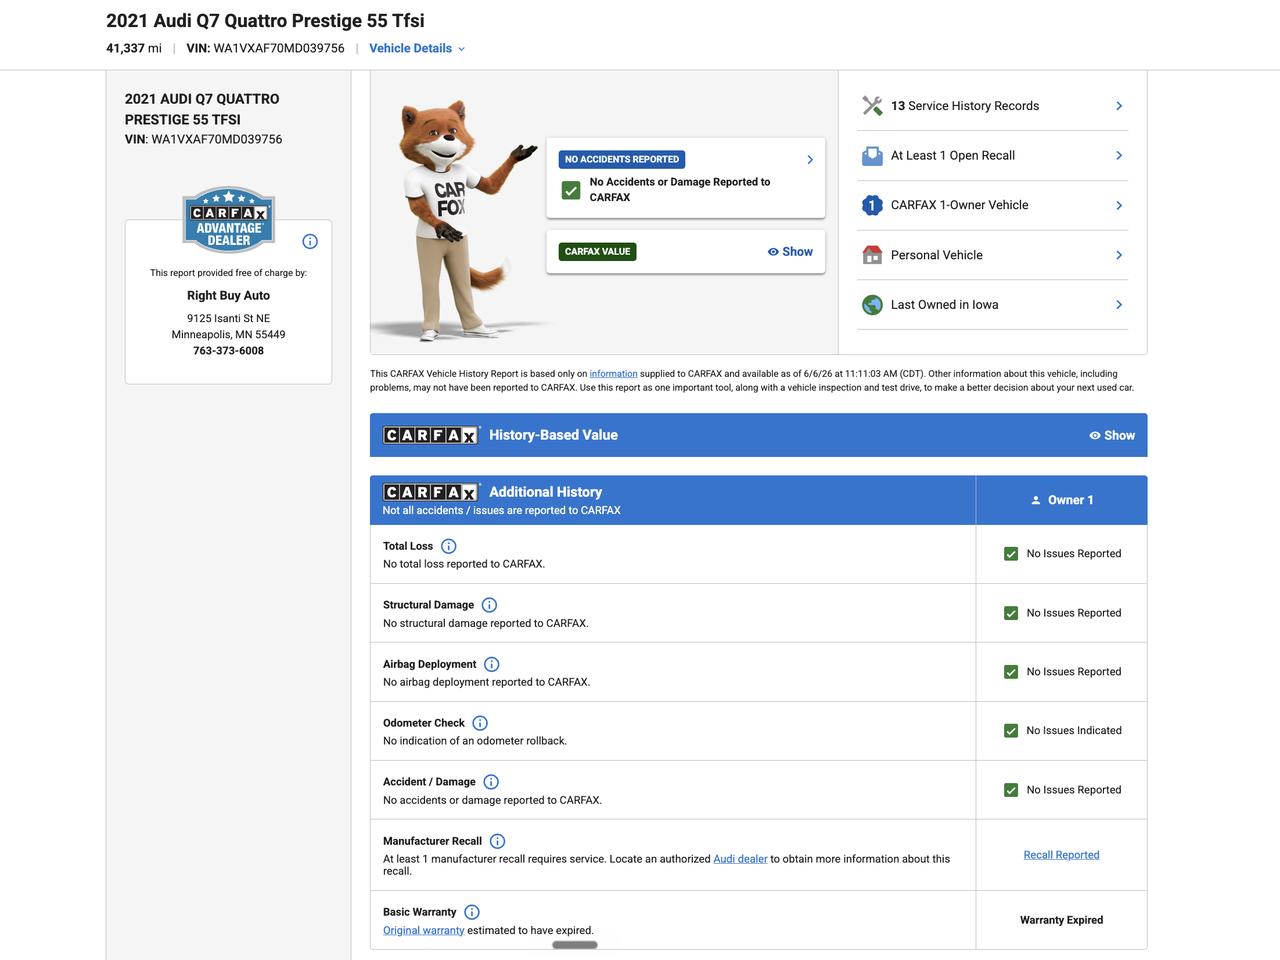Open the 13 Service History Records item
This screenshot has height=960, width=1280.
(x=992, y=106)
